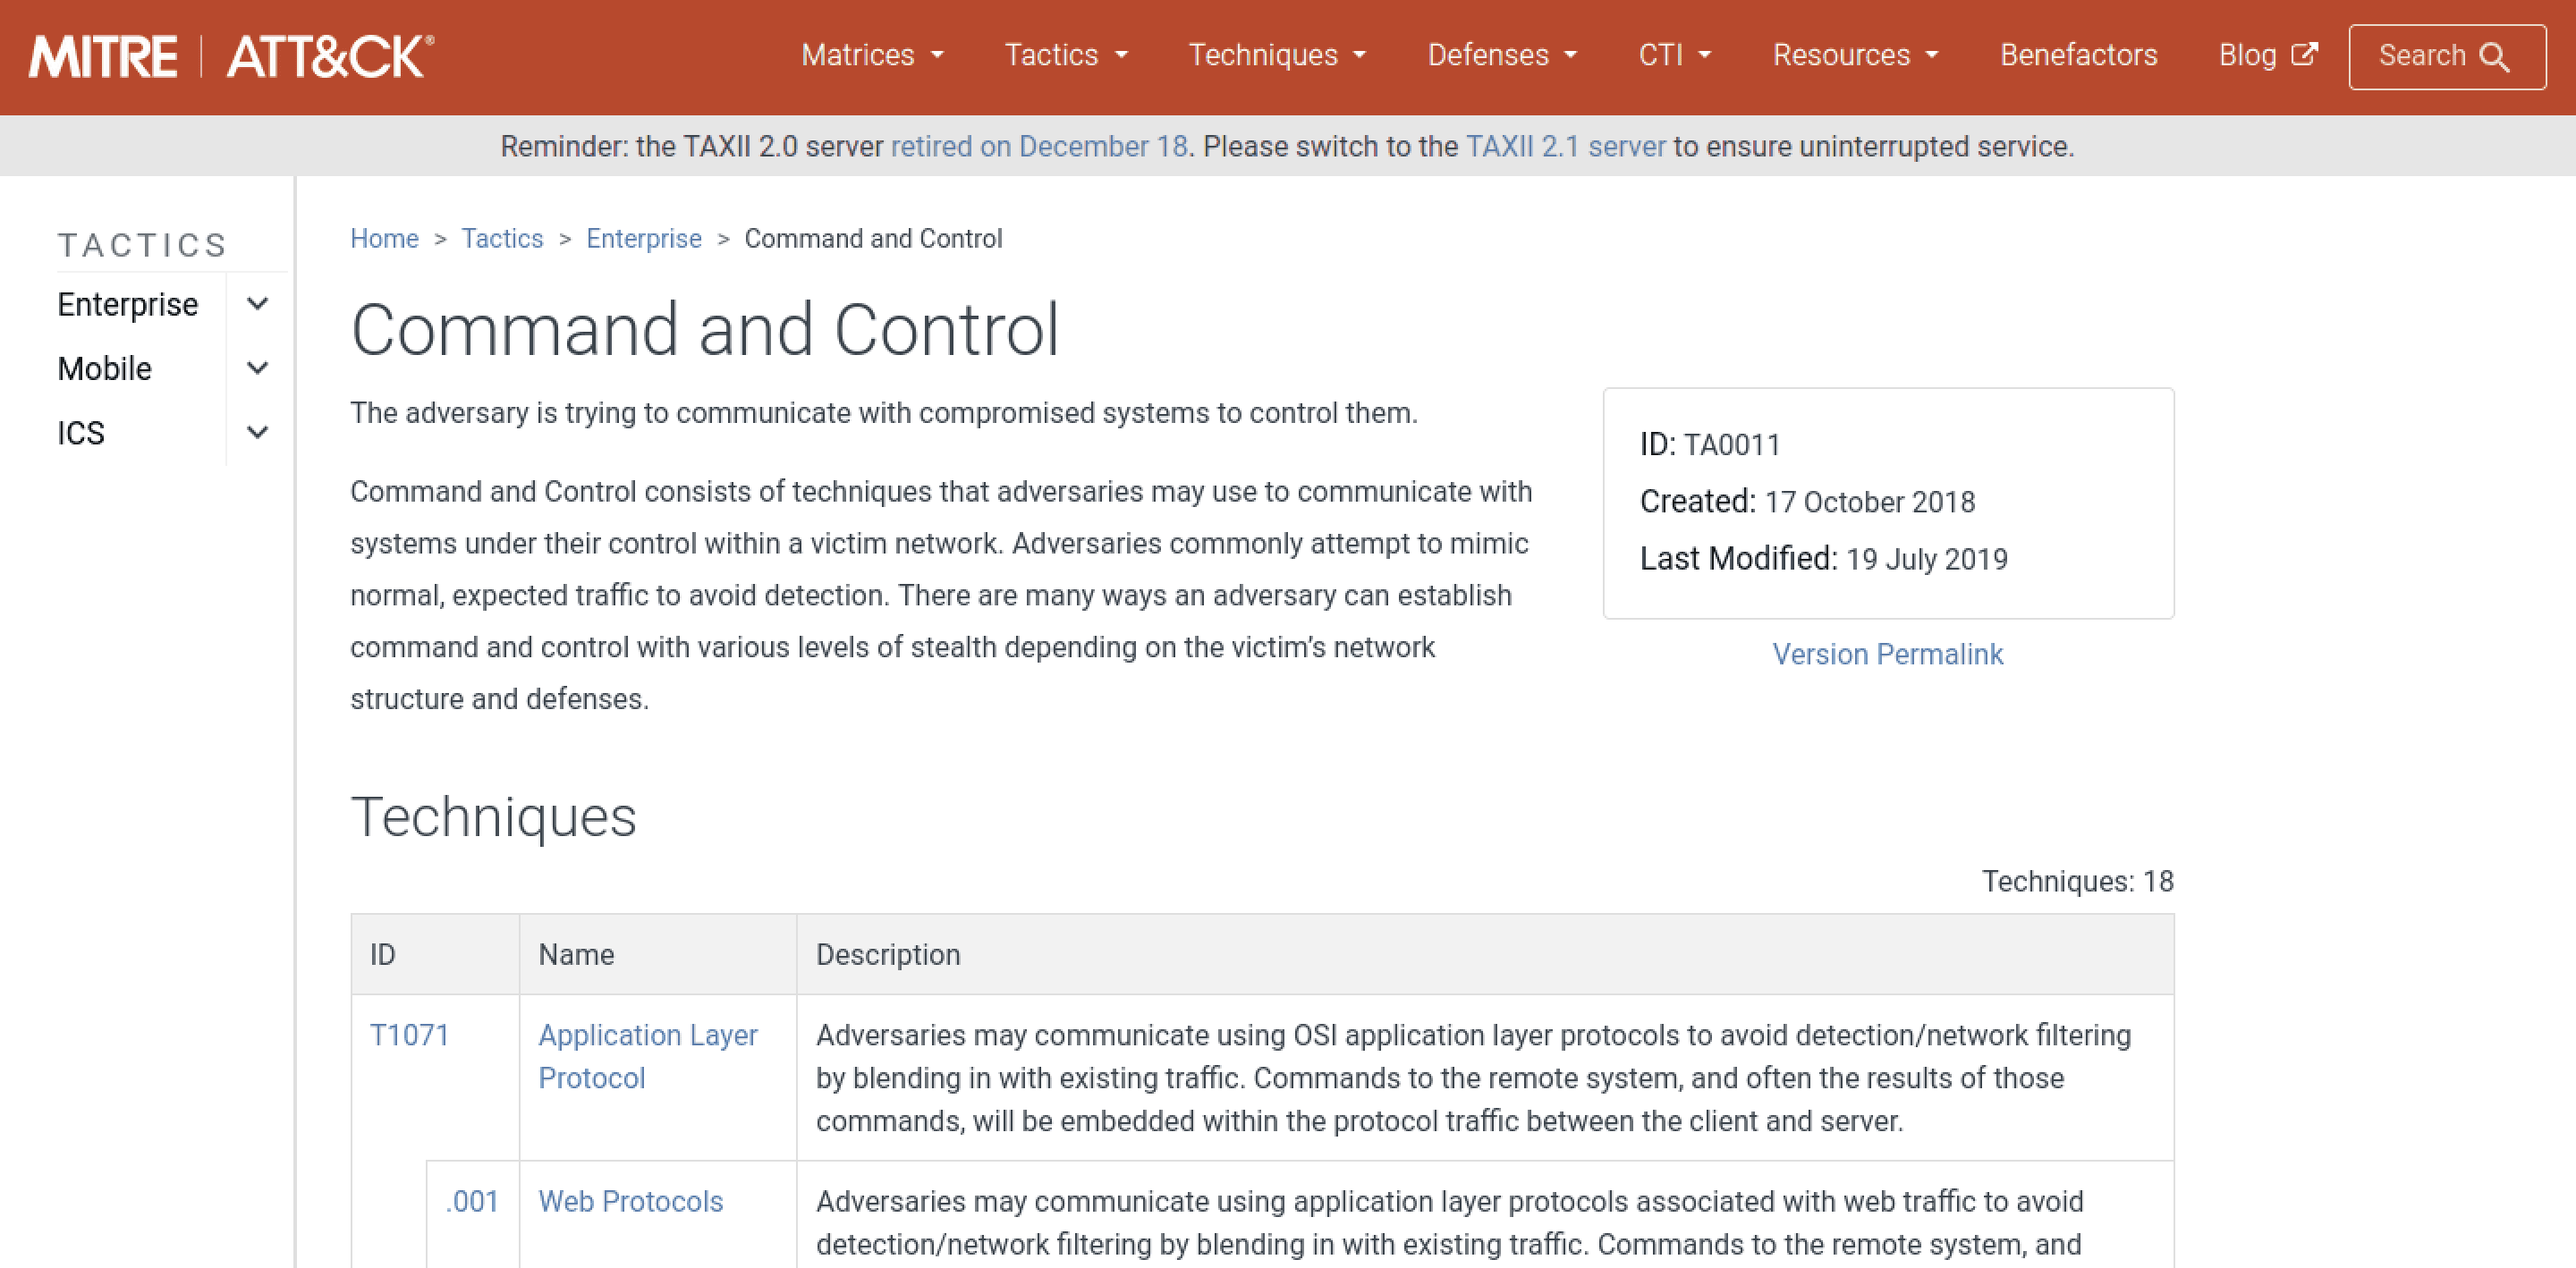Viewport: 2576px width, 1268px height.
Task: Click the 'Command and Control' breadcrumb text
Action: point(873,238)
